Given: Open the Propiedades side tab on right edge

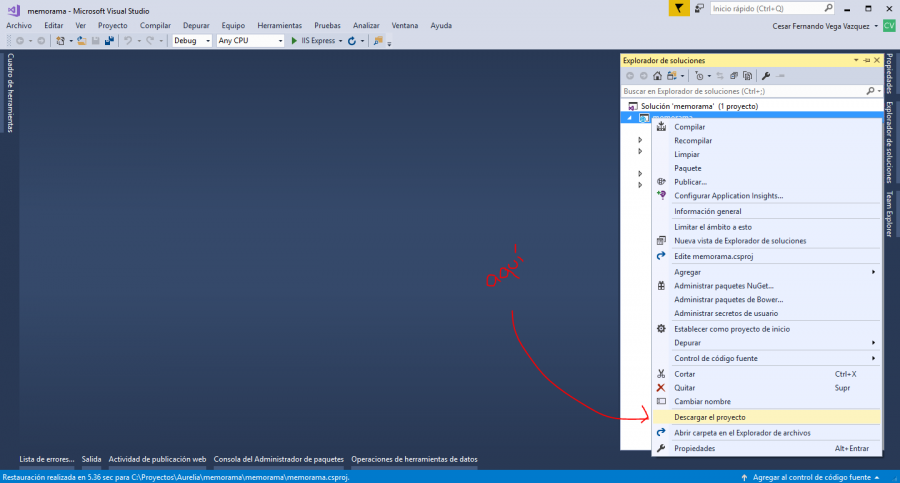Looking at the screenshot, I should (889, 74).
